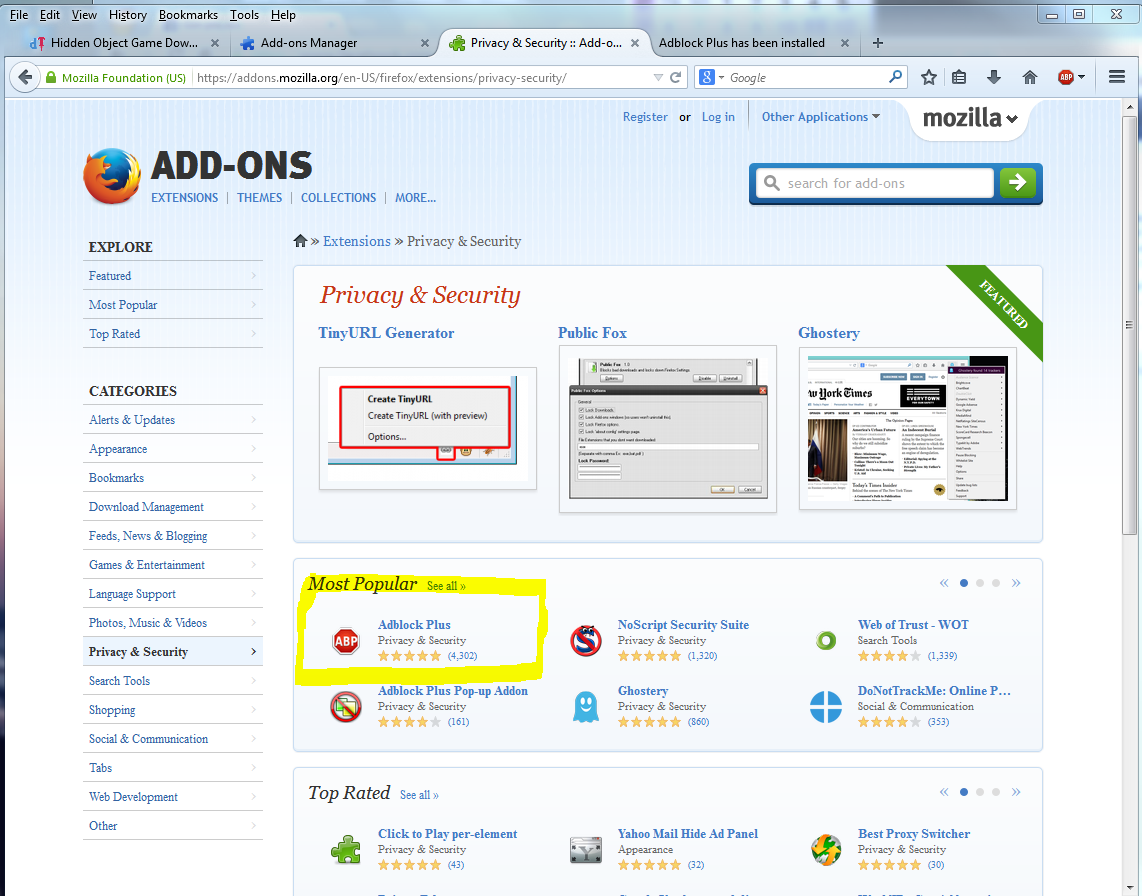The height and width of the screenshot is (896, 1142).
Task: Click the NoScript Security Suite icon
Action: 586,641
